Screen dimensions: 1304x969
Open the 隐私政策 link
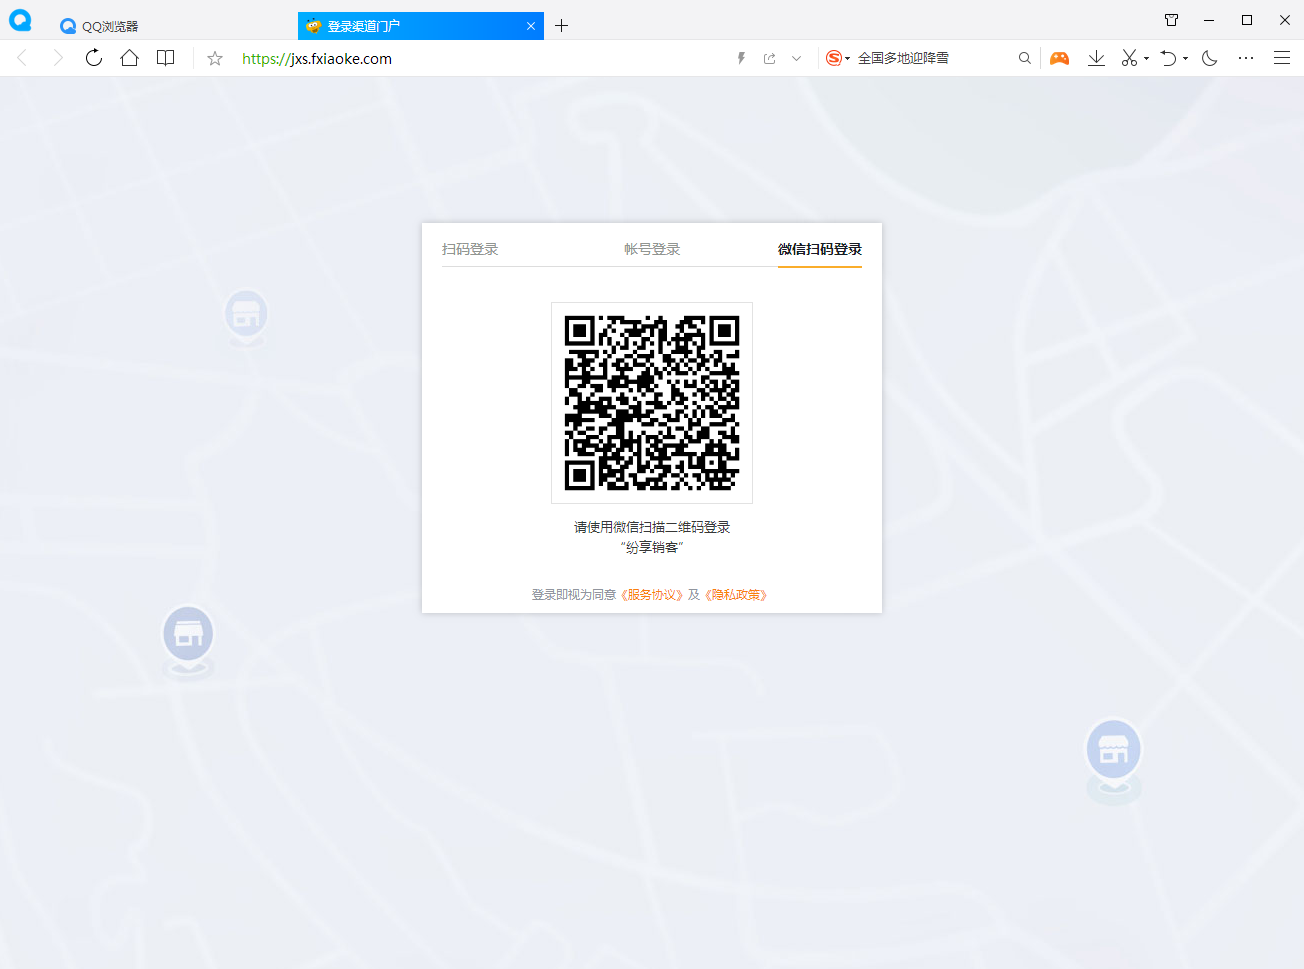click(736, 595)
